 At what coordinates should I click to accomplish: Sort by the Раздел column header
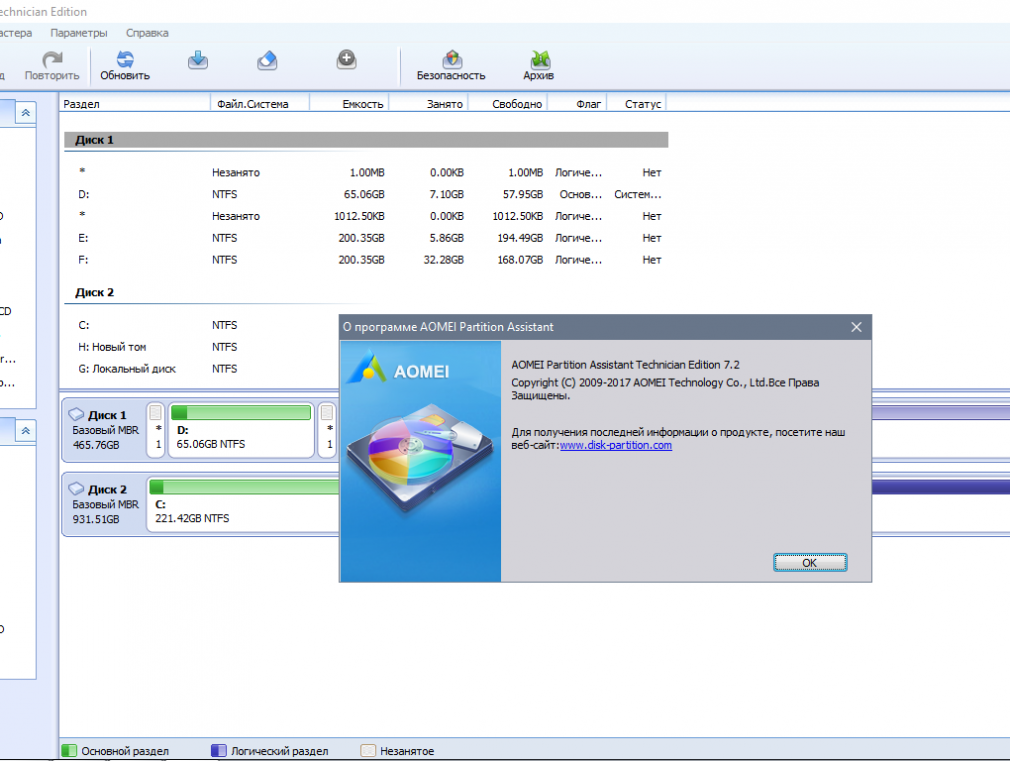point(135,104)
